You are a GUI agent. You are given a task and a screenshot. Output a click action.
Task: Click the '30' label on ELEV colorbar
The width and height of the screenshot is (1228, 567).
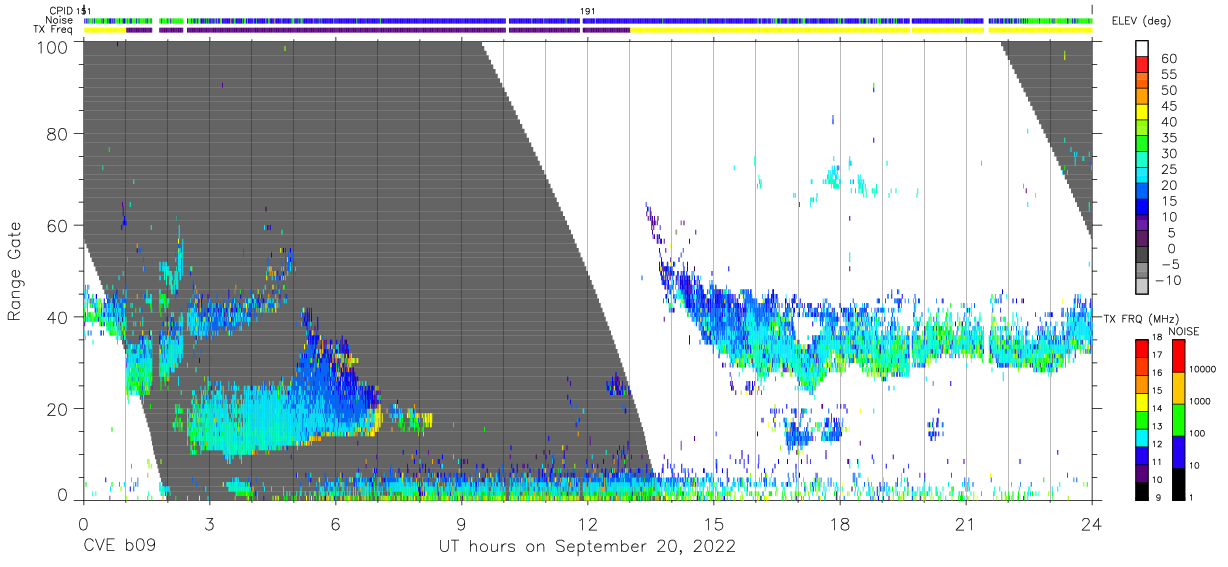1169,153
